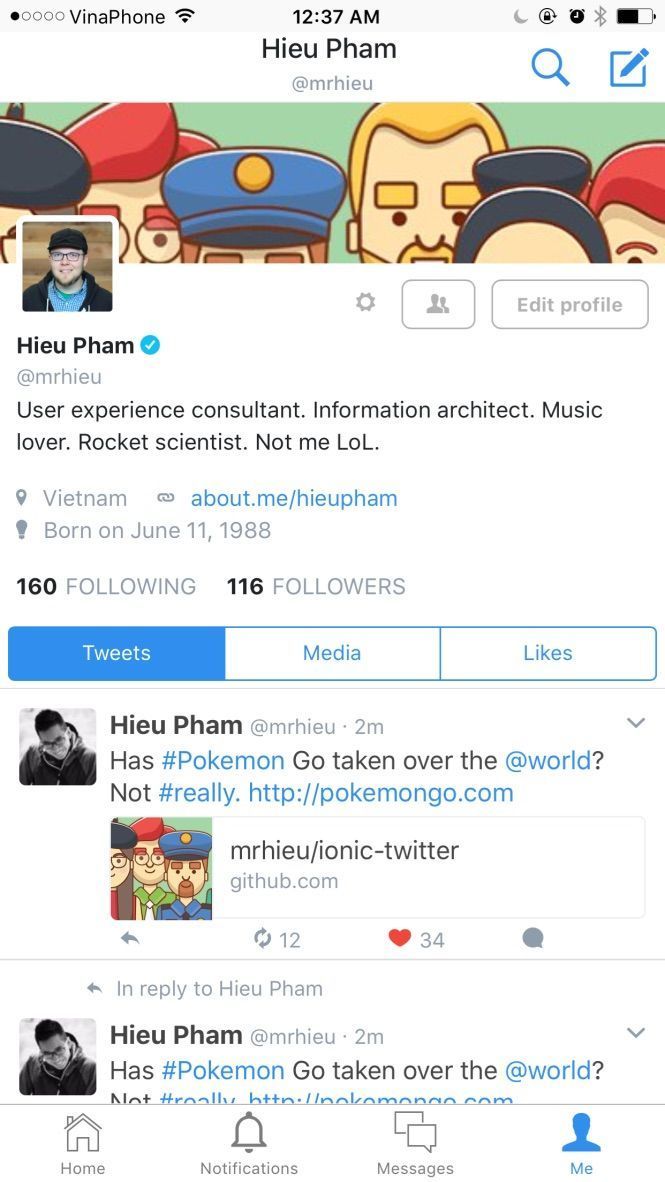Open profile settings gear
Viewport: 665px width, 1182px height.
click(x=366, y=303)
